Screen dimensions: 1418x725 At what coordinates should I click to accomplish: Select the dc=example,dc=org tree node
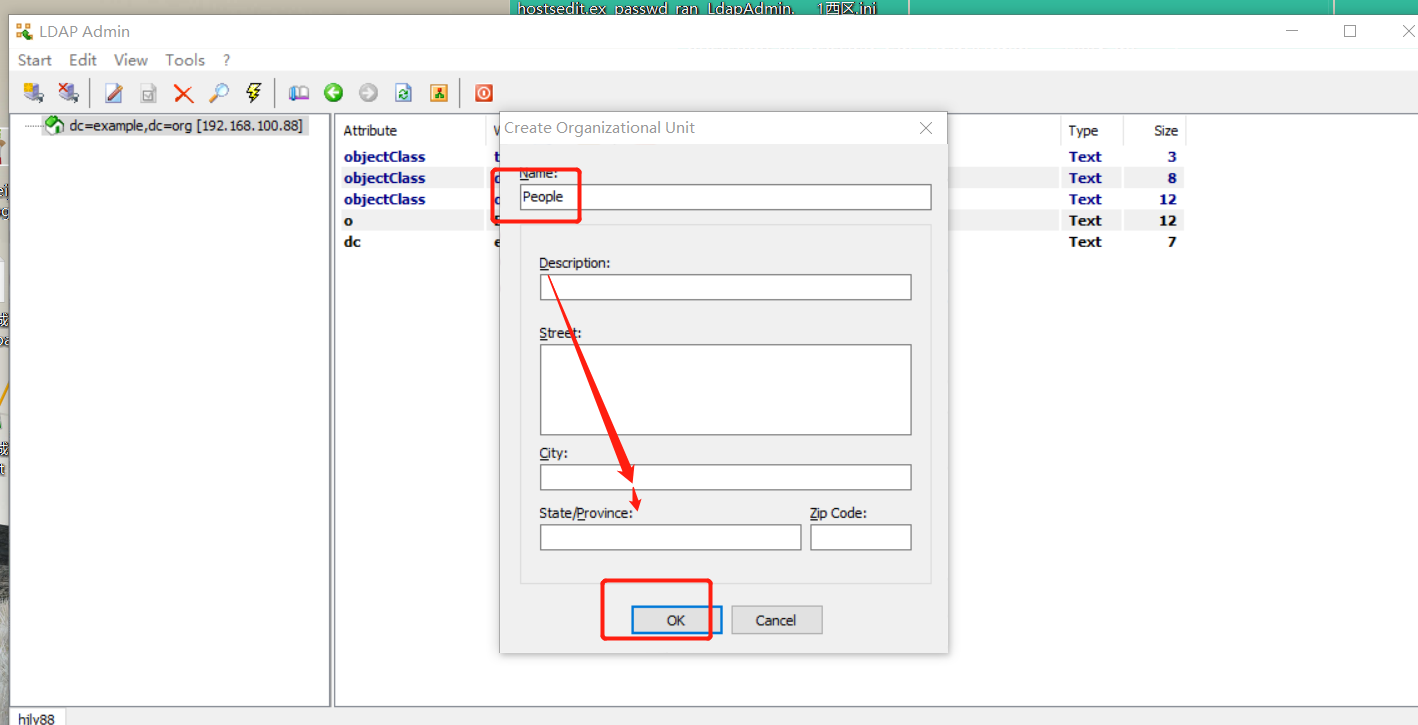click(185, 125)
